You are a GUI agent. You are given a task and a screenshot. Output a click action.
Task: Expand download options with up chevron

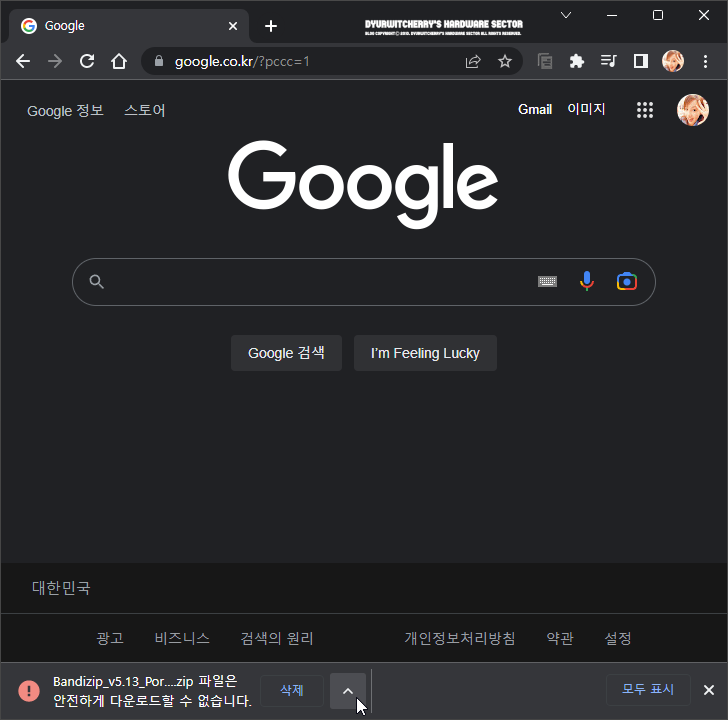[348, 691]
